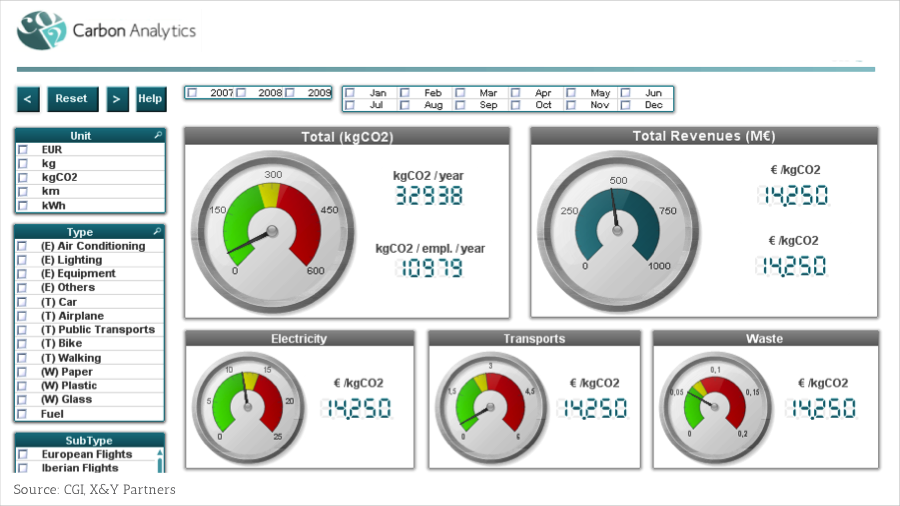900x506 pixels.
Task: Click the forward arrow button
Action: pyautogui.click(x=118, y=99)
